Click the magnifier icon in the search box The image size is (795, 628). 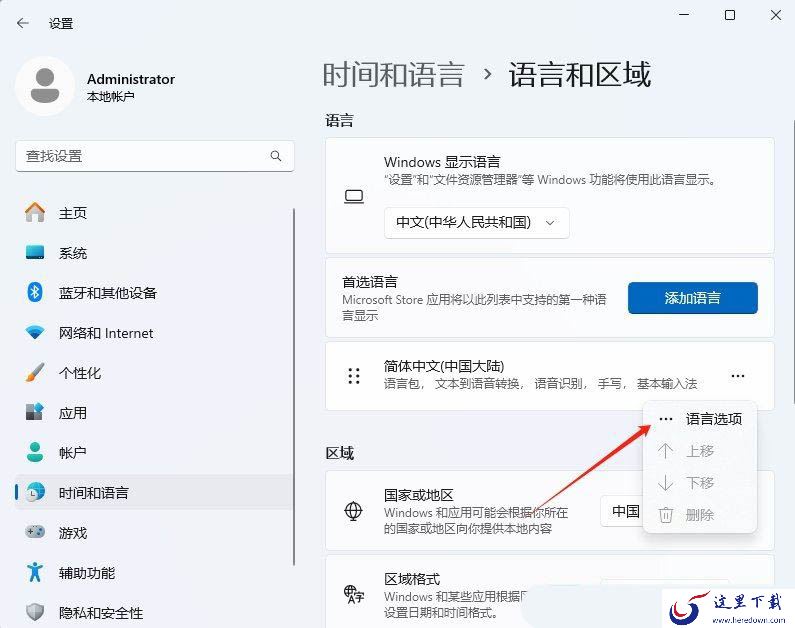[x=276, y=156]
